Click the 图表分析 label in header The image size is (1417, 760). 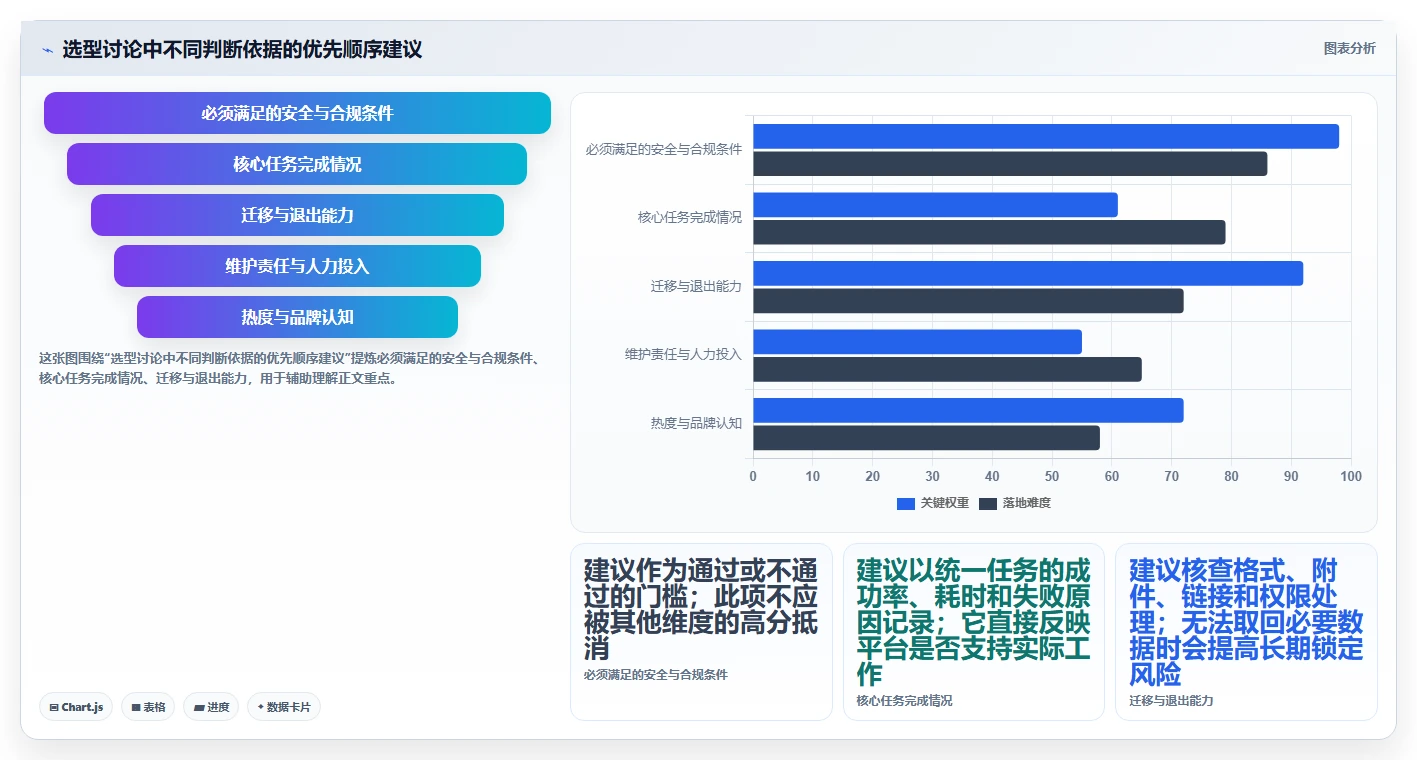point(1349,48)
